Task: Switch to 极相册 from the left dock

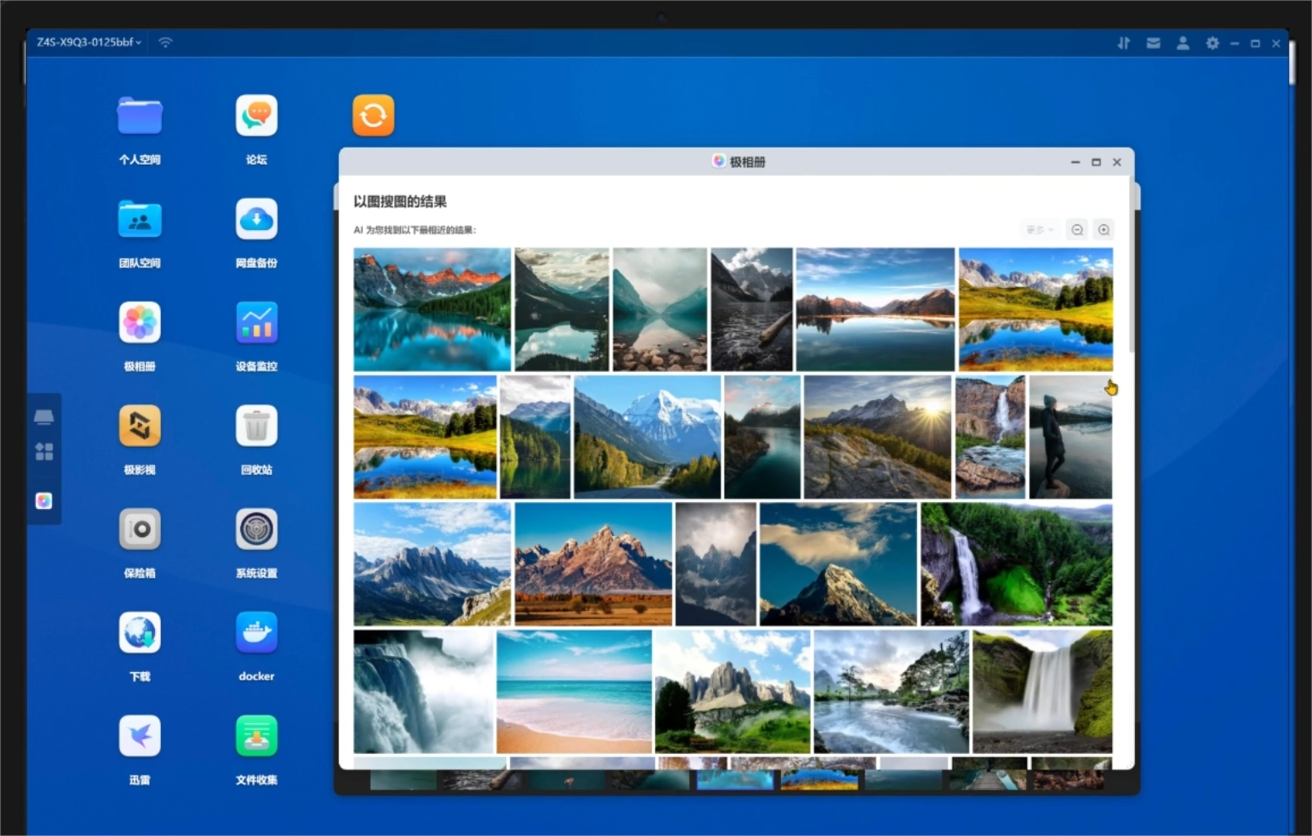Action: [x=44, y=501]
